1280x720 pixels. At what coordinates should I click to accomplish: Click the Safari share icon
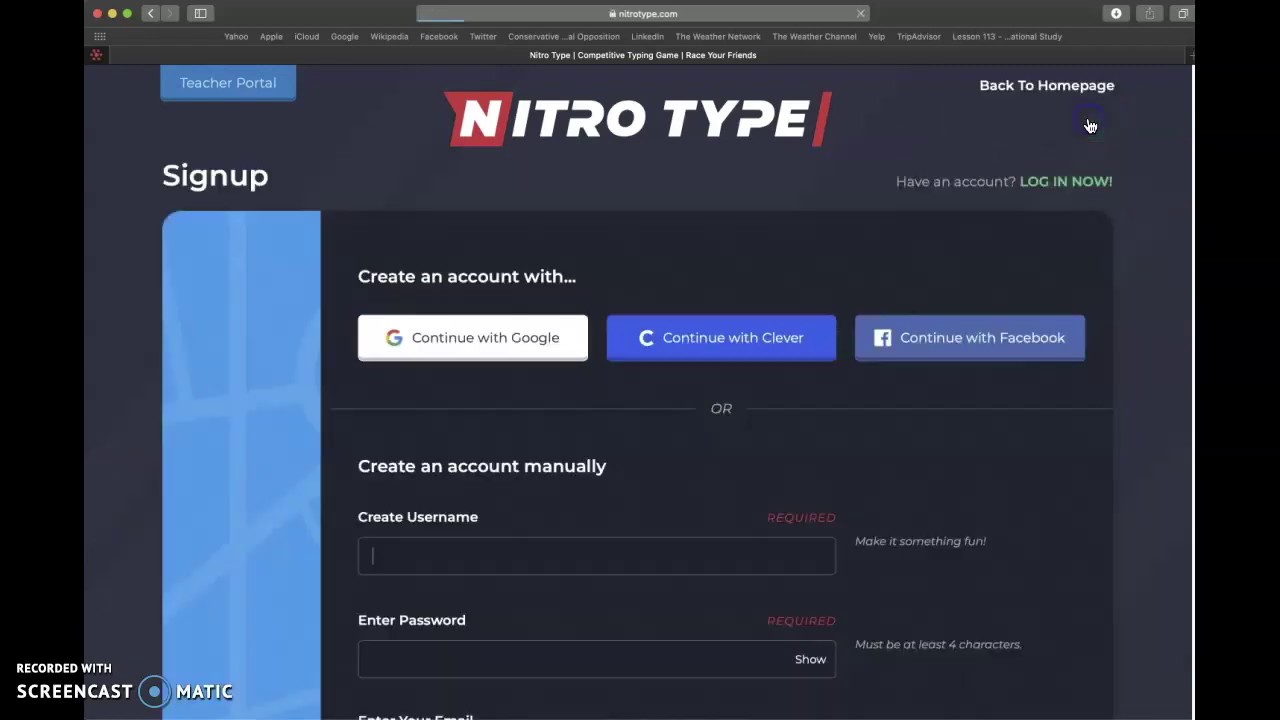(1149, 13)
